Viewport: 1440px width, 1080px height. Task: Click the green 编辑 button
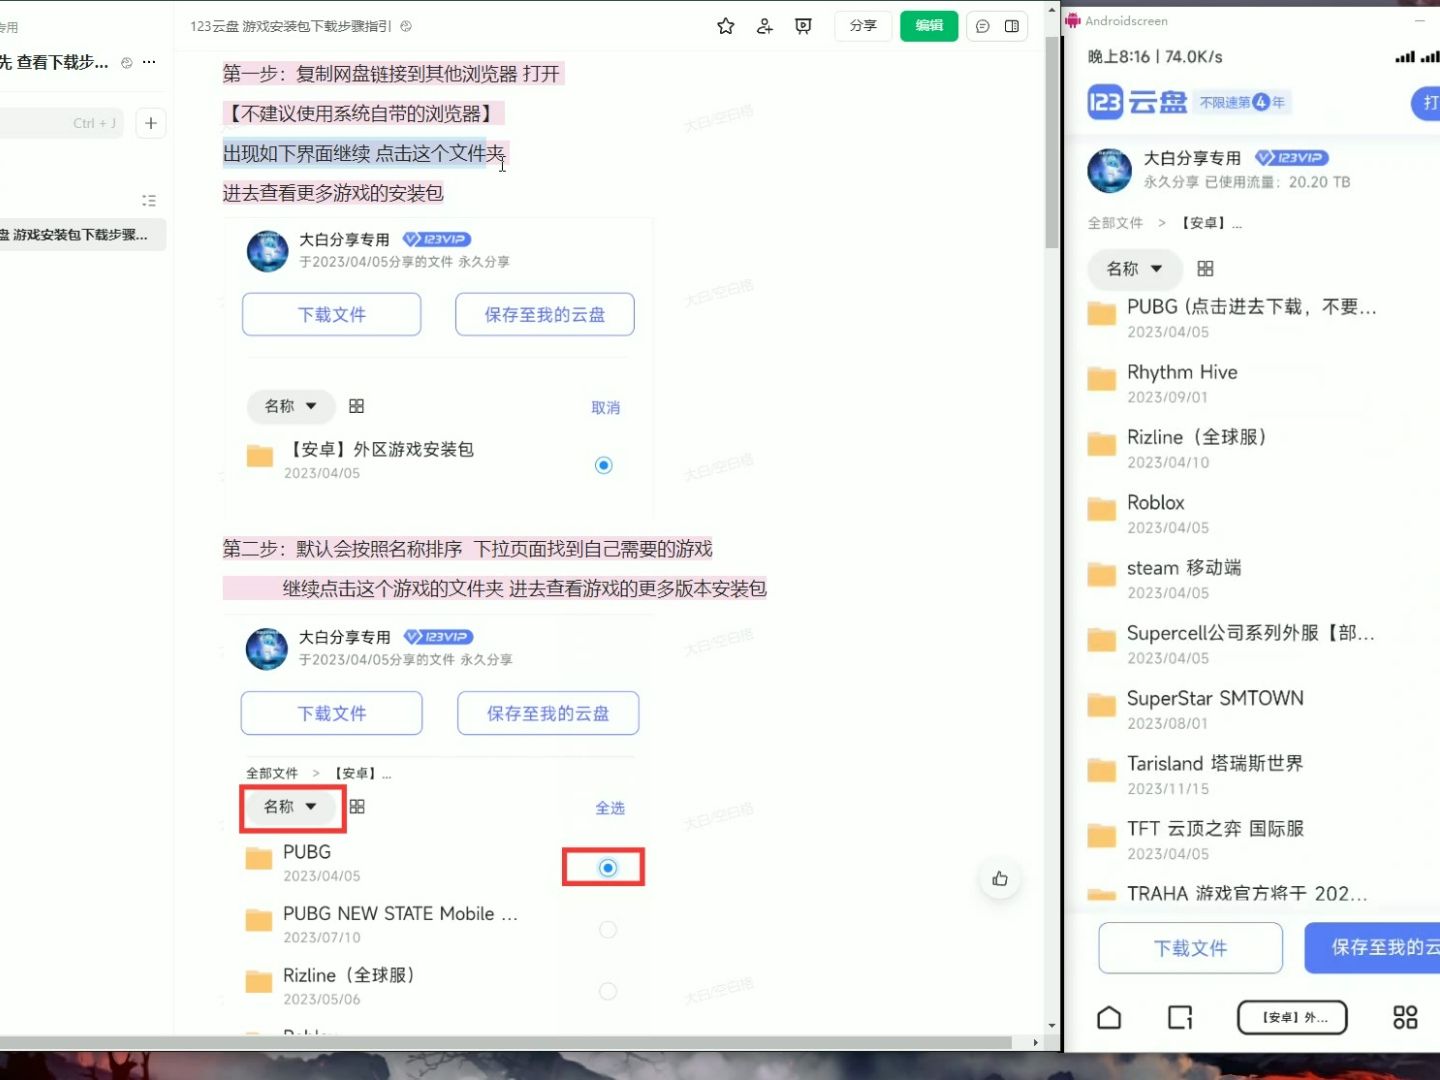pos(928,27)
